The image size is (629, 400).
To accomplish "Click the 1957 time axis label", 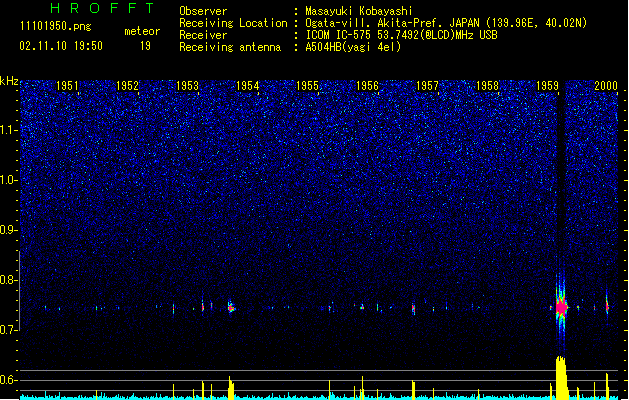I will (x=428, y=86).
